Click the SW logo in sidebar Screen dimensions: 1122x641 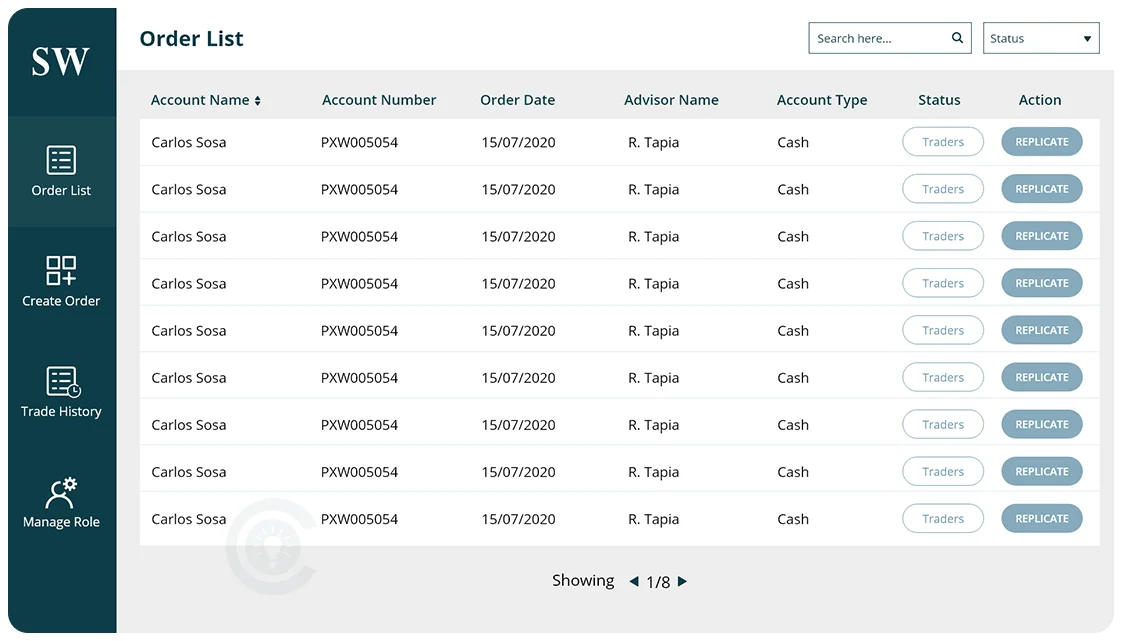[61, 62]
